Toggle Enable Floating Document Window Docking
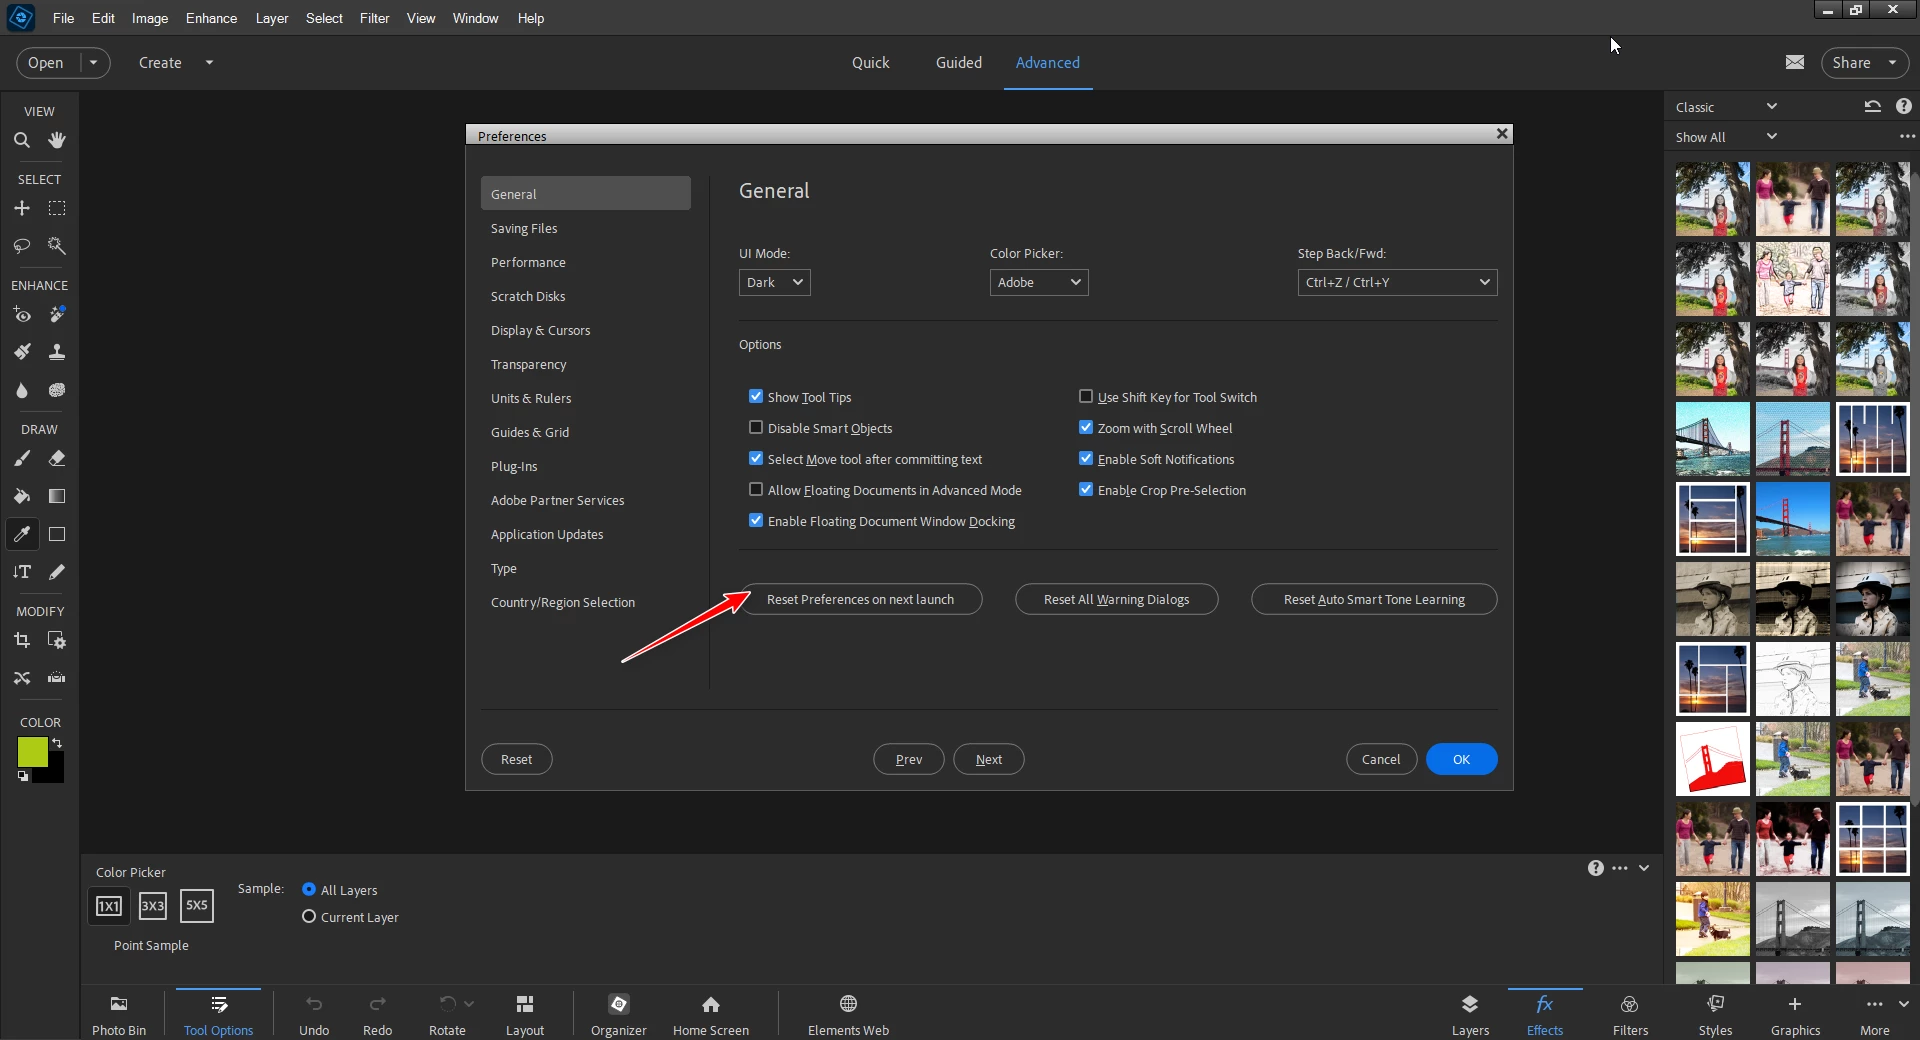Image resolution: width=1920 pixels, height=1040 pixels. click(756, 521)
